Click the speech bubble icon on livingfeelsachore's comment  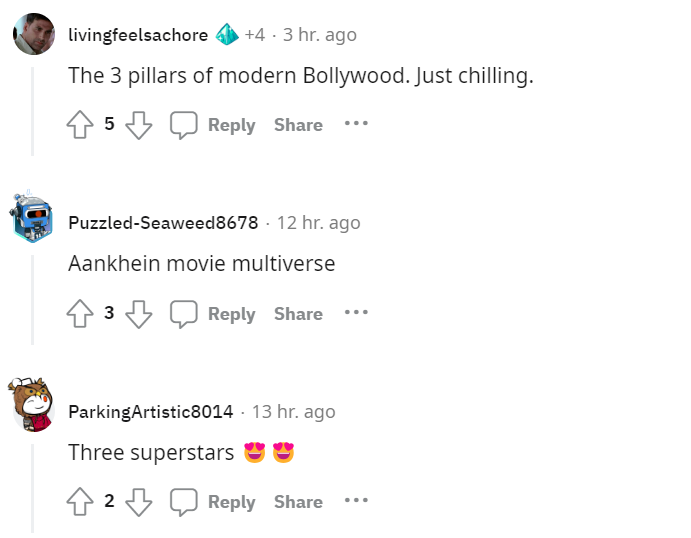[x=184, y=125]
